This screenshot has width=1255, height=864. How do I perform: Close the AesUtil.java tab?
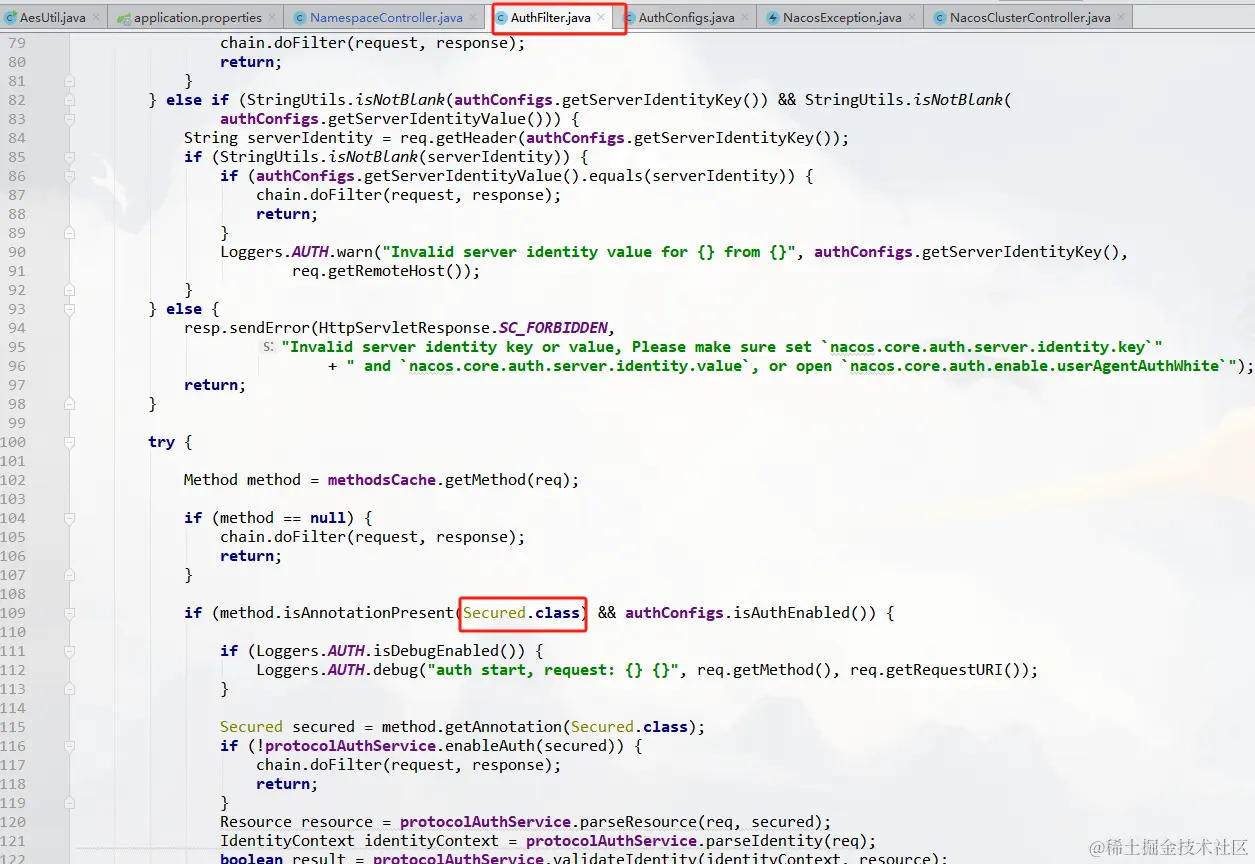(x=96, y=18)
